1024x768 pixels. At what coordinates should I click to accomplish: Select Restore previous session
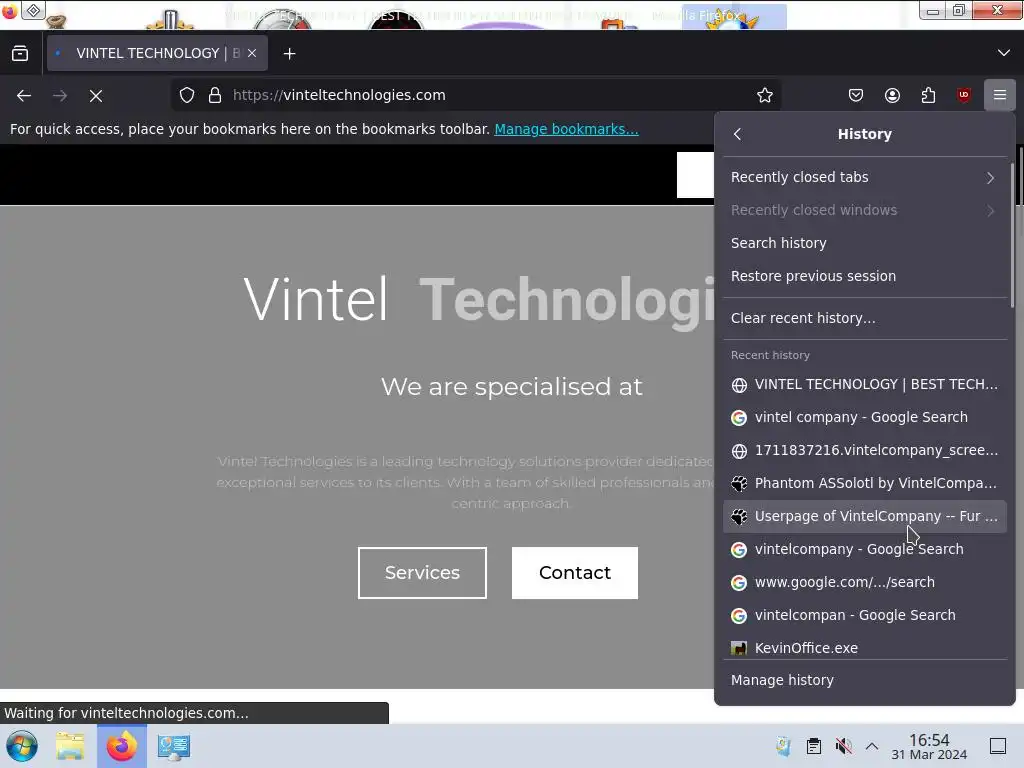865,276
